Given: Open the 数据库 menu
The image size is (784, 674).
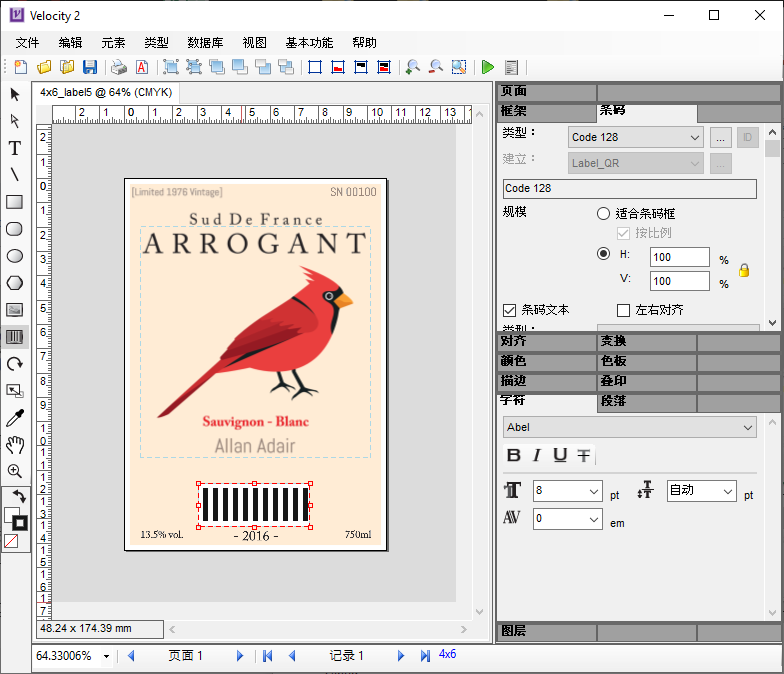Looking at the screenshot, I should (x=205, y=43).
